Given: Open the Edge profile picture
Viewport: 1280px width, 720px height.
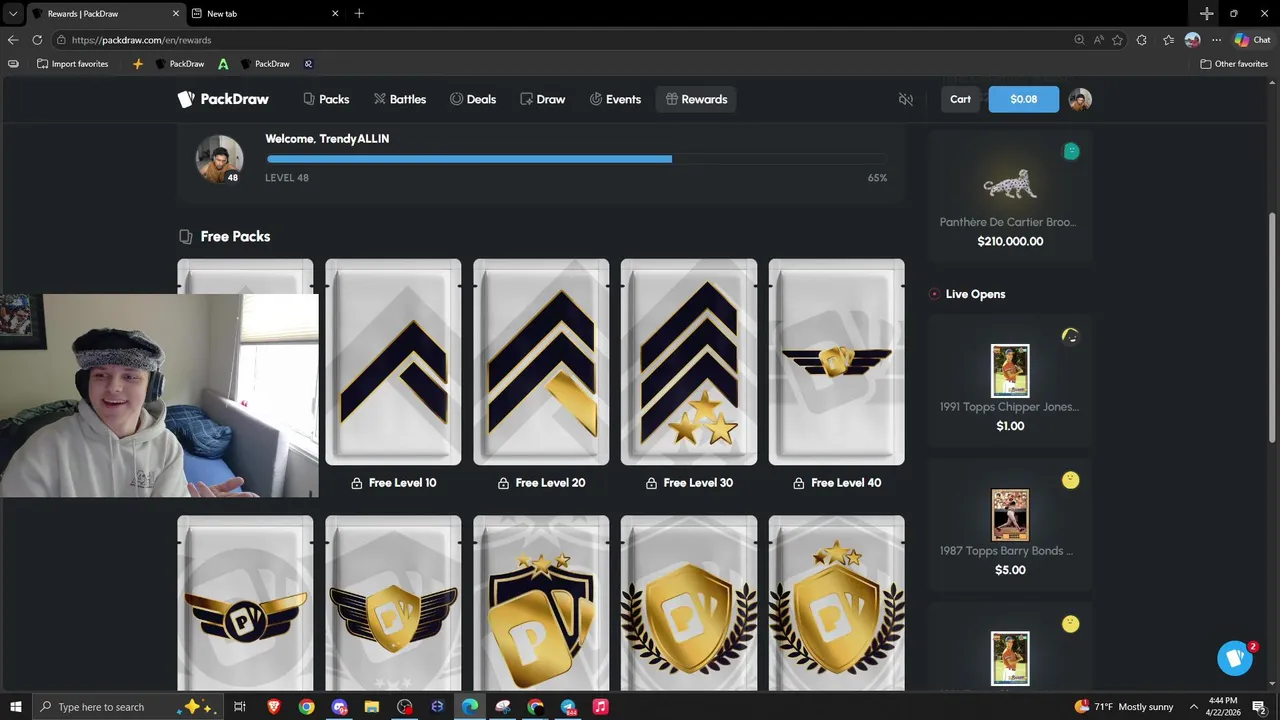Looking at the screenshot, I should [1192, 40].
